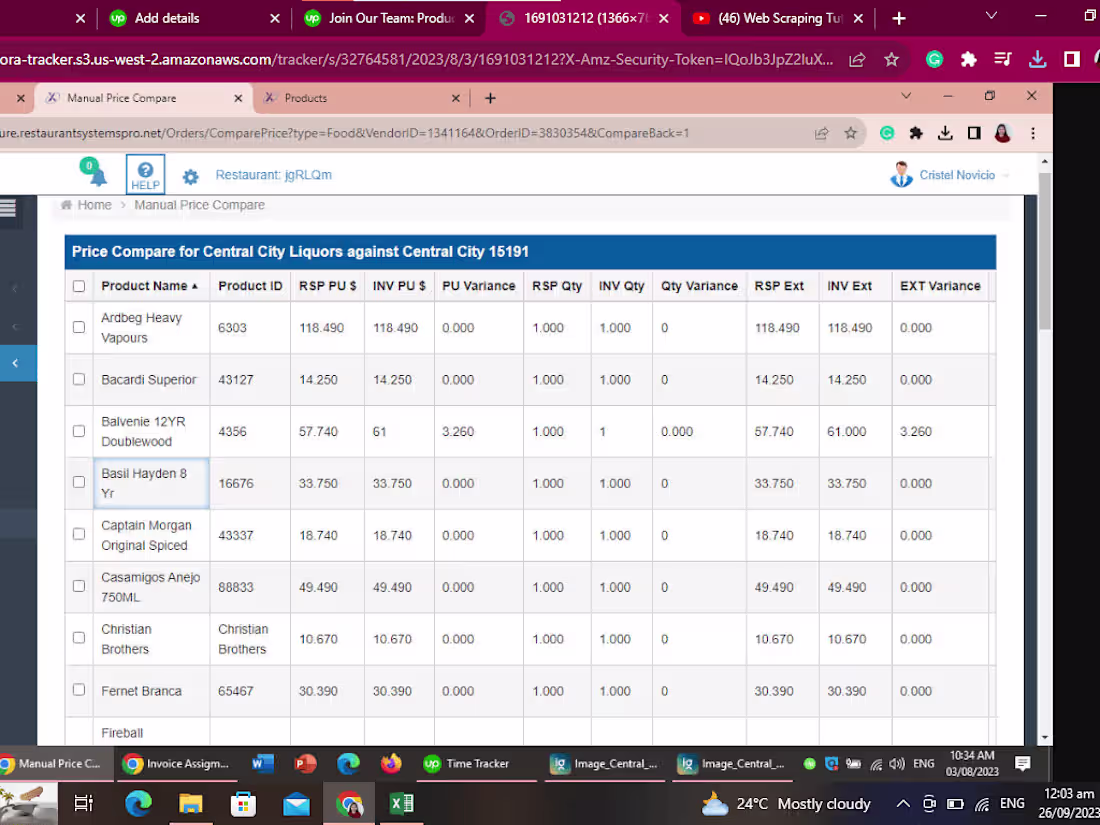The width and height of the screenshot is (1100, 825).
Task: Bookmark the page with outer star icon
Action: tap(892, 60)
